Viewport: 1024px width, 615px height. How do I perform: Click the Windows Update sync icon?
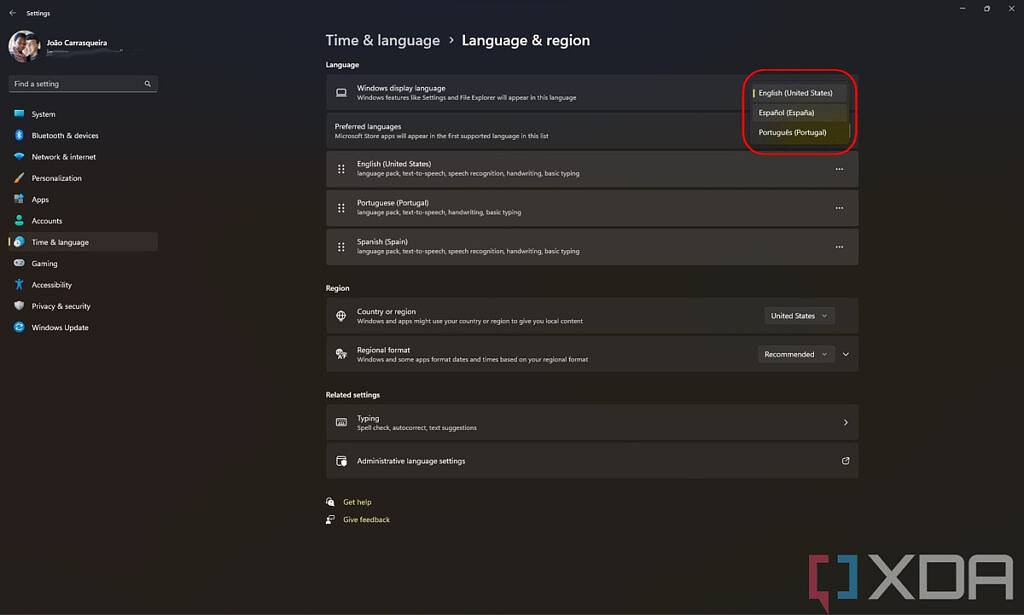click(19, 327)
